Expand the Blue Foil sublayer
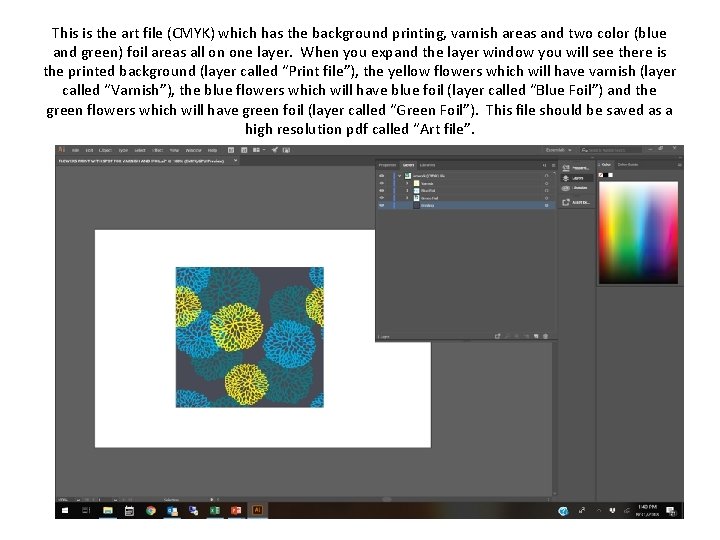Viewport: 720px width, 540px height. (x=407, y=191)
